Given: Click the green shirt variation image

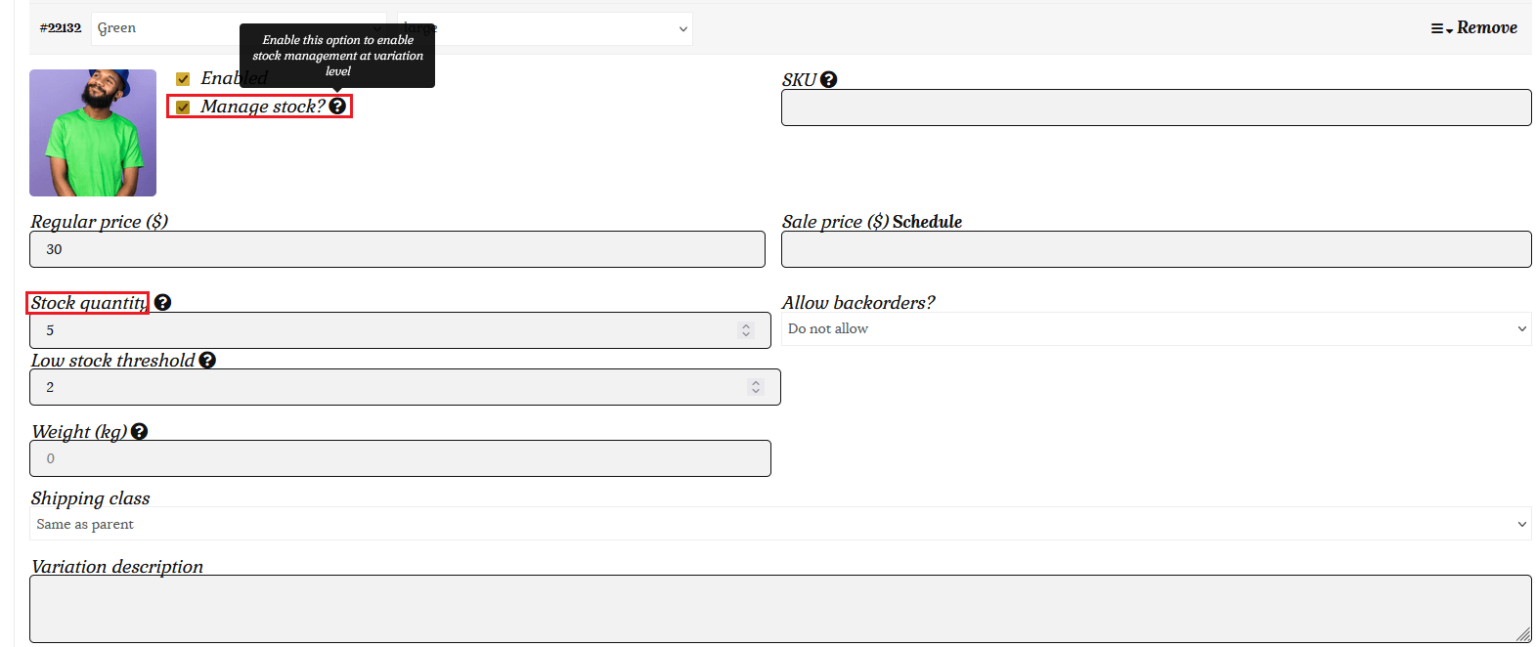Looking at the screenshot, I should click(x=93, y=133).
